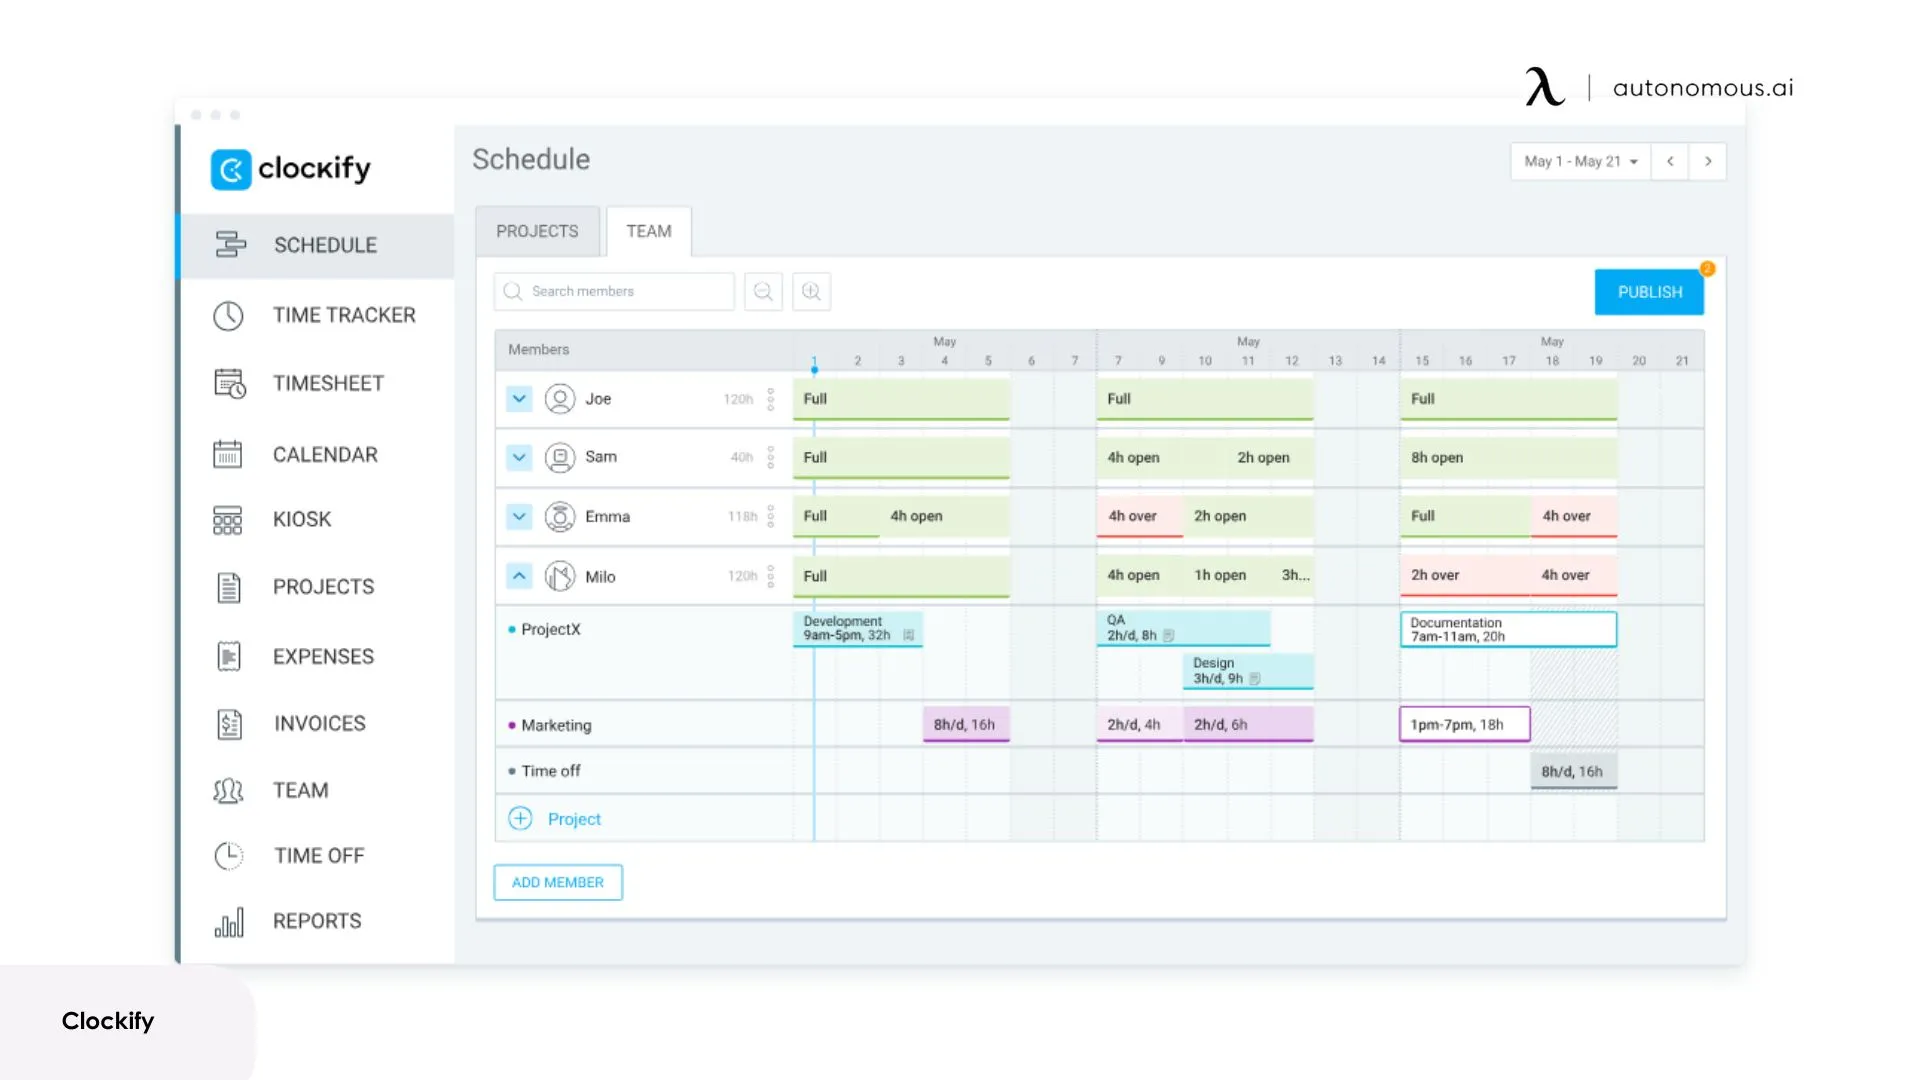Go to the next date range arrow
The width and height of the screenshot is (1920, 1080).
pos(1708,162)
